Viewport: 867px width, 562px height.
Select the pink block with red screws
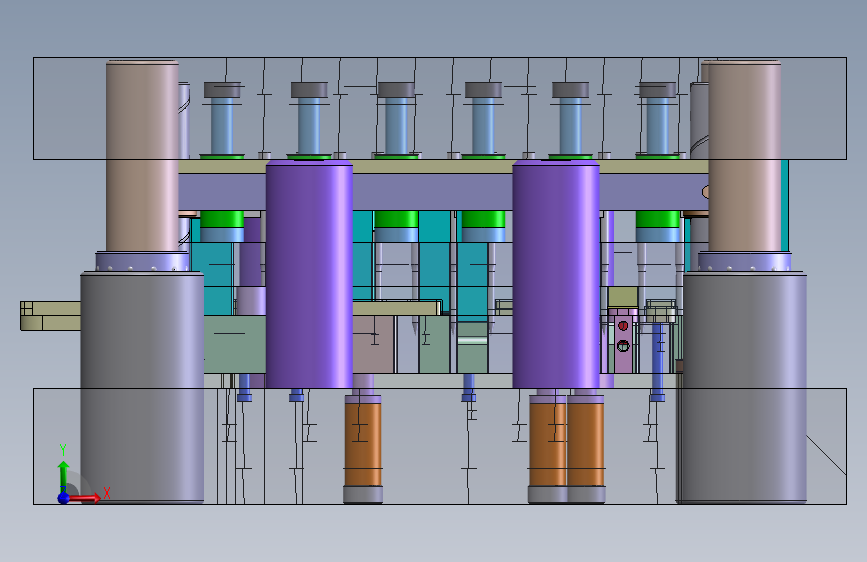coord(623,341)
